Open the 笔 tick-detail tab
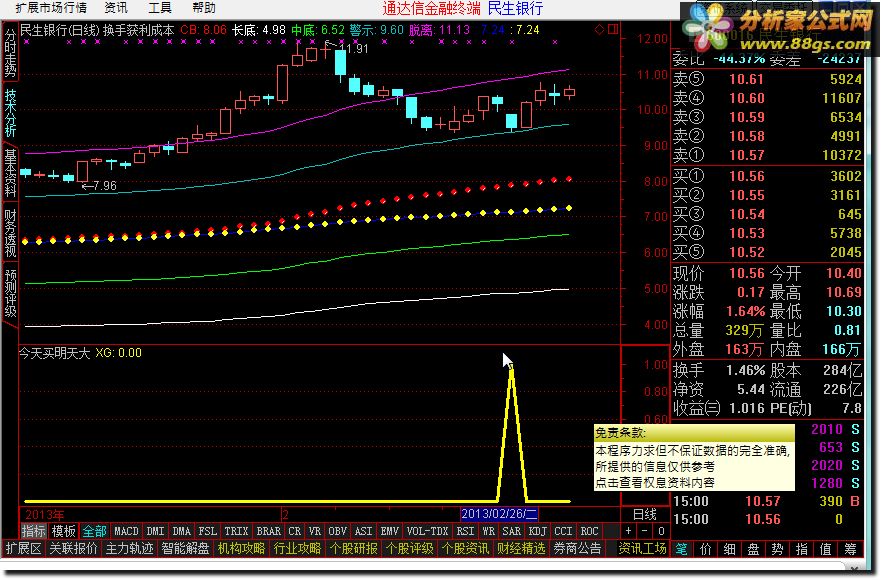 681,548
